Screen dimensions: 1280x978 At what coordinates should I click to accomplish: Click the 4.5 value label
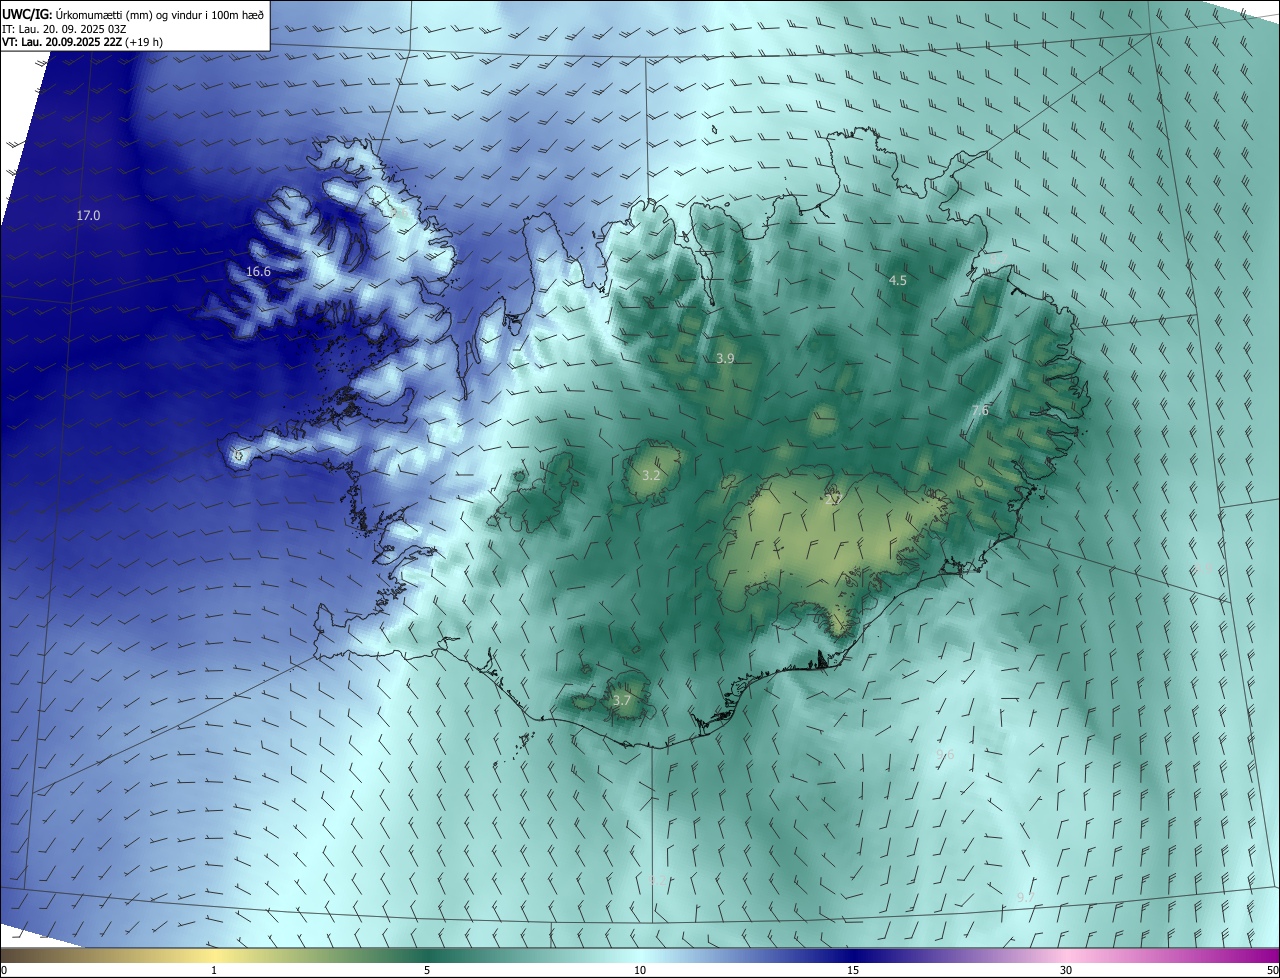click(x=898, y=281)
